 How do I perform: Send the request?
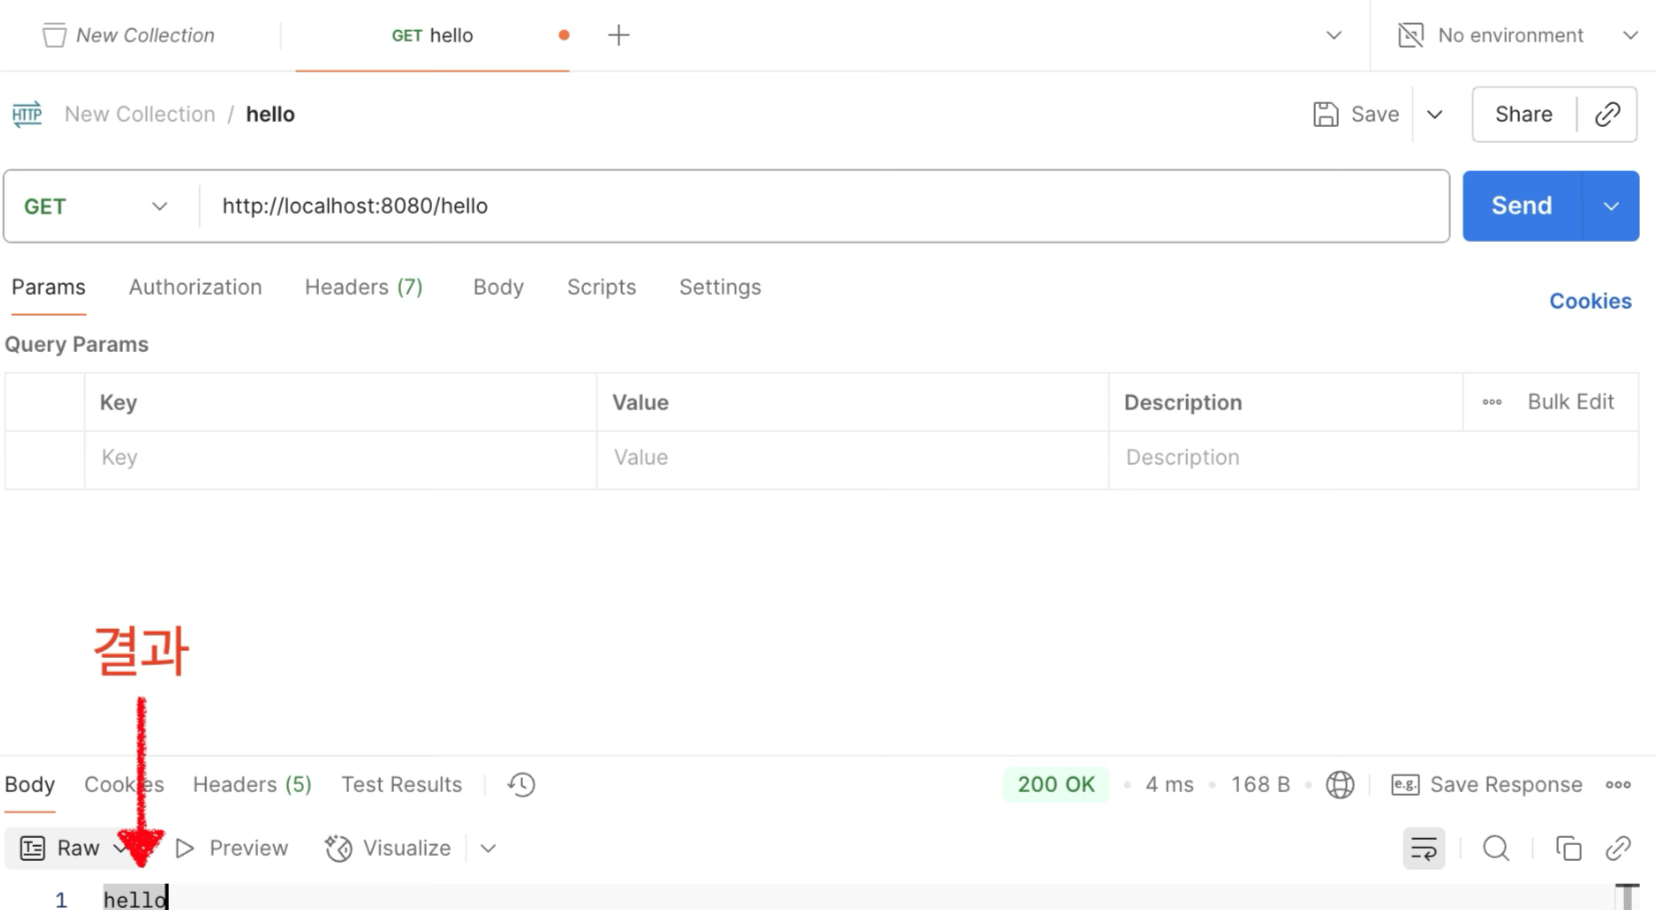point(1522,206)
